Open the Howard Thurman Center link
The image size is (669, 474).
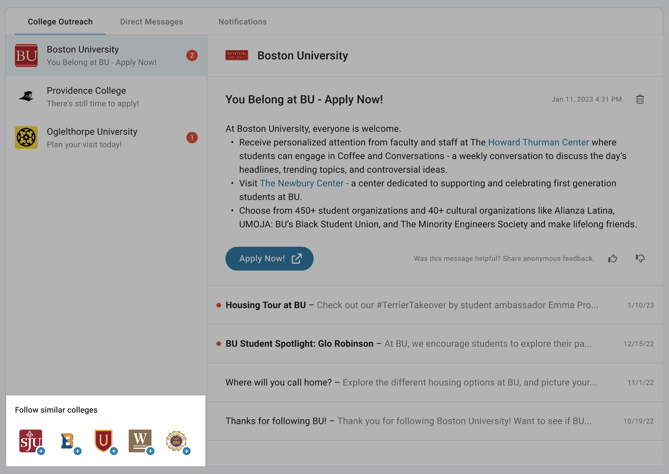click(x=538, y=142)
